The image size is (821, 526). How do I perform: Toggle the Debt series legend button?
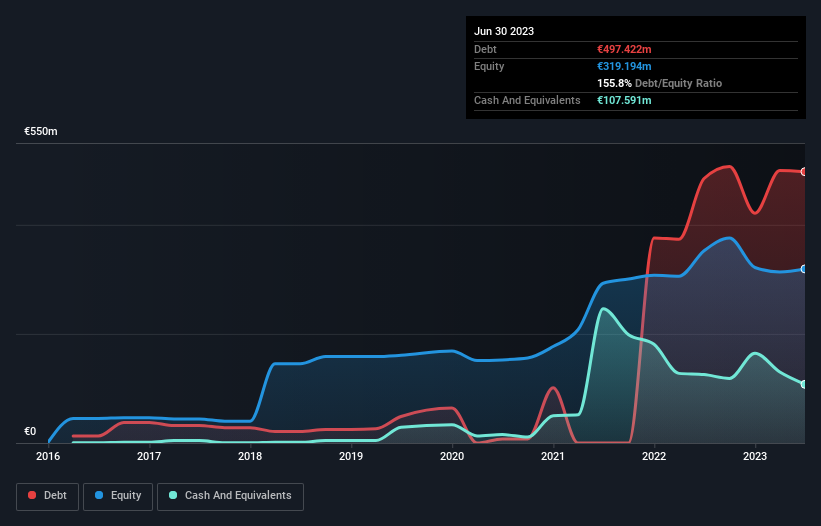[47, 496]
